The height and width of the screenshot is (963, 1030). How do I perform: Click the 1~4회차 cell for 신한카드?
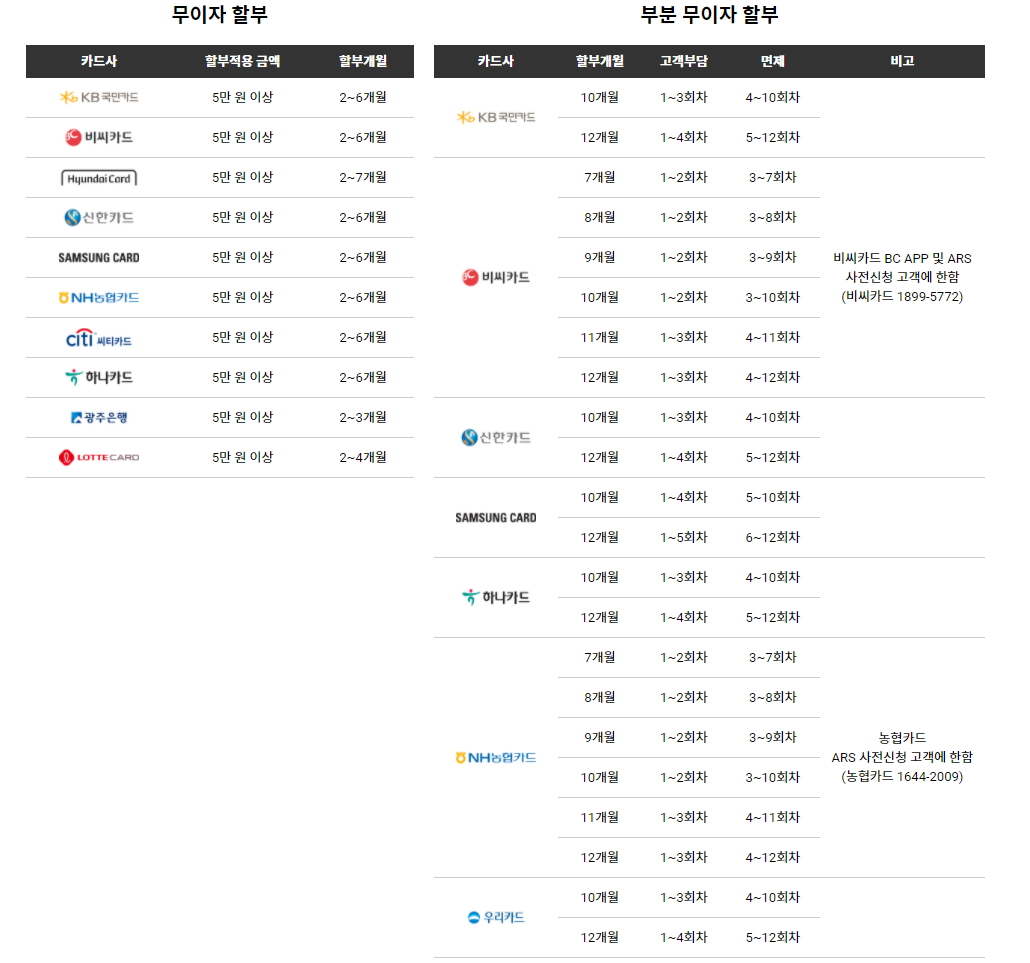684,457
